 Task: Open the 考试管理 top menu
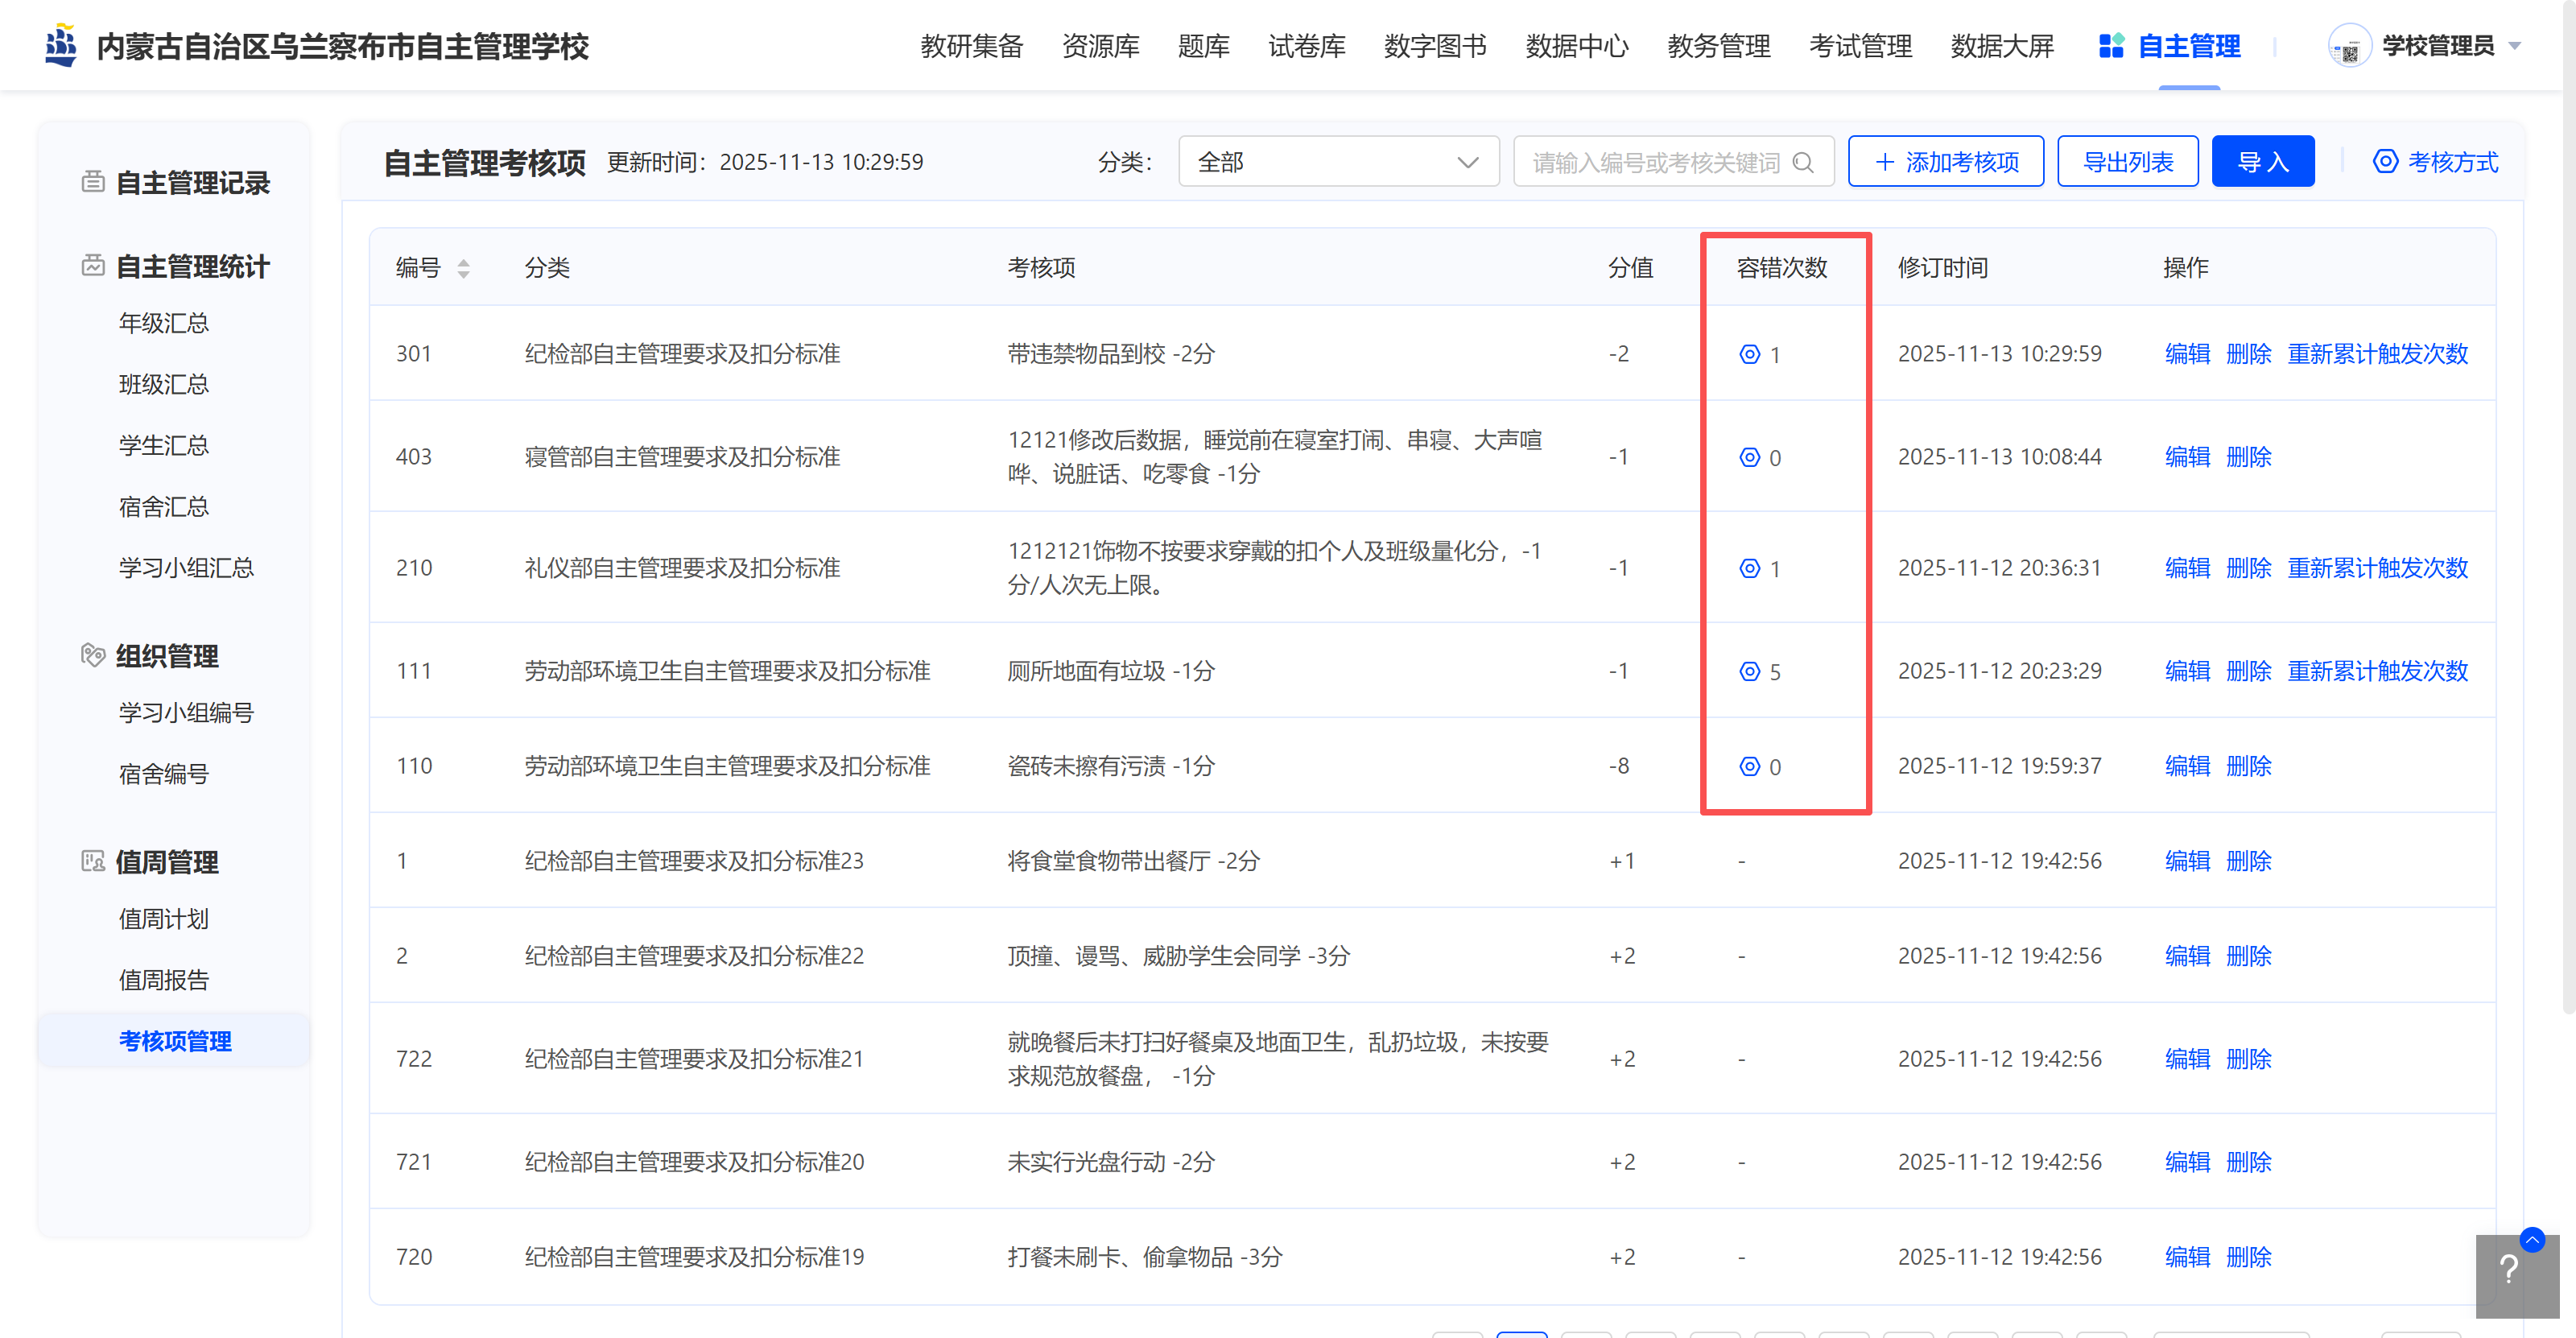click(1860, 46)
